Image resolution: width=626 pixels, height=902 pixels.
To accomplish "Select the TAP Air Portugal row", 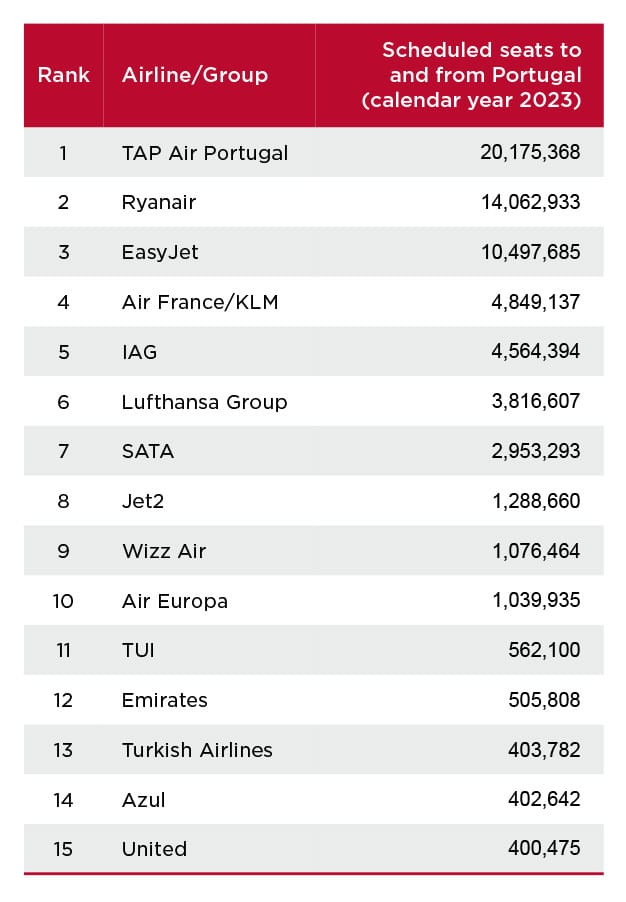I will click(x=314, y=152).
